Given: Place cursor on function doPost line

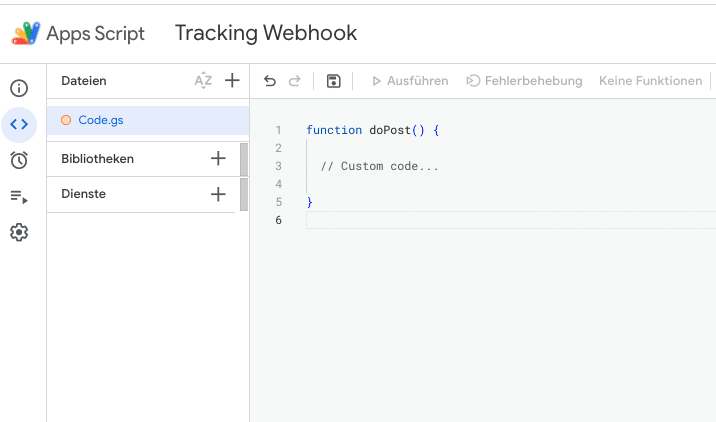Looking at the screenshot, I should click(372, 130).
